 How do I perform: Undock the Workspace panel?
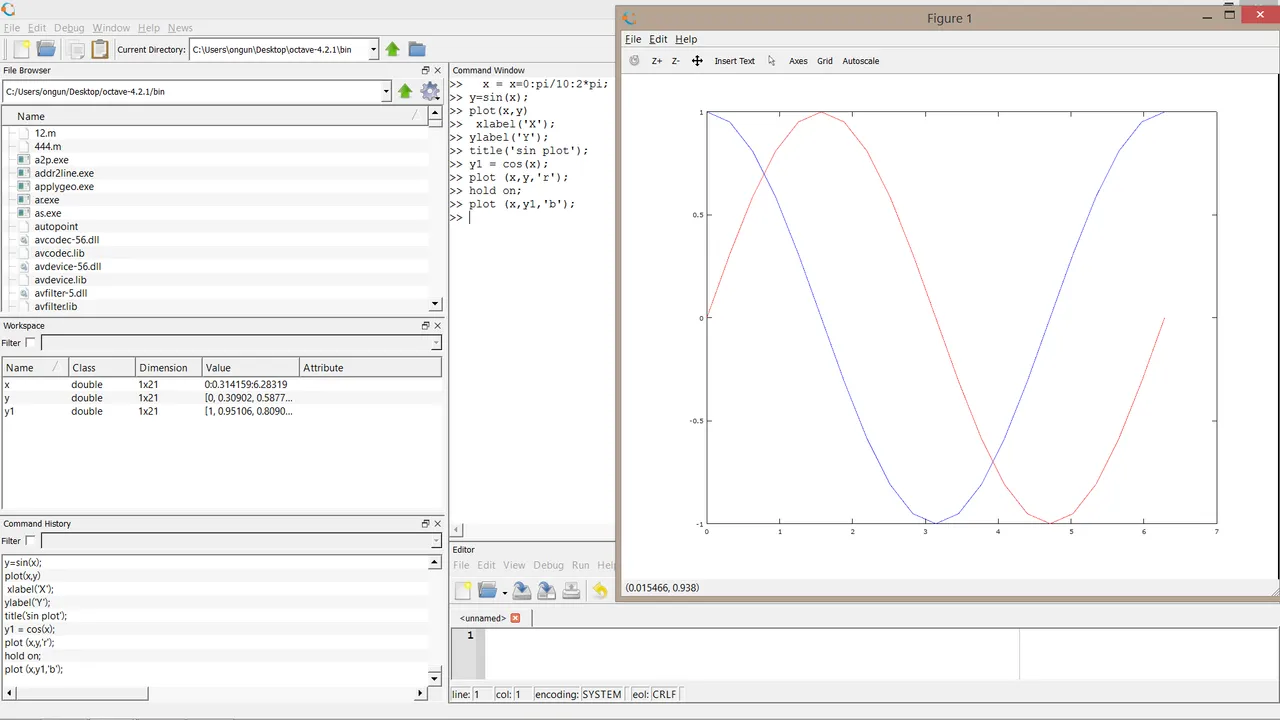(x=425, y=326)
